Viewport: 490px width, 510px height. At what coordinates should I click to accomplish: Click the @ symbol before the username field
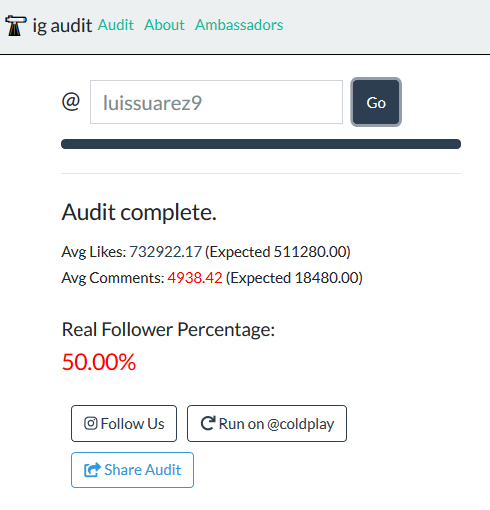(x=71, y=101)
